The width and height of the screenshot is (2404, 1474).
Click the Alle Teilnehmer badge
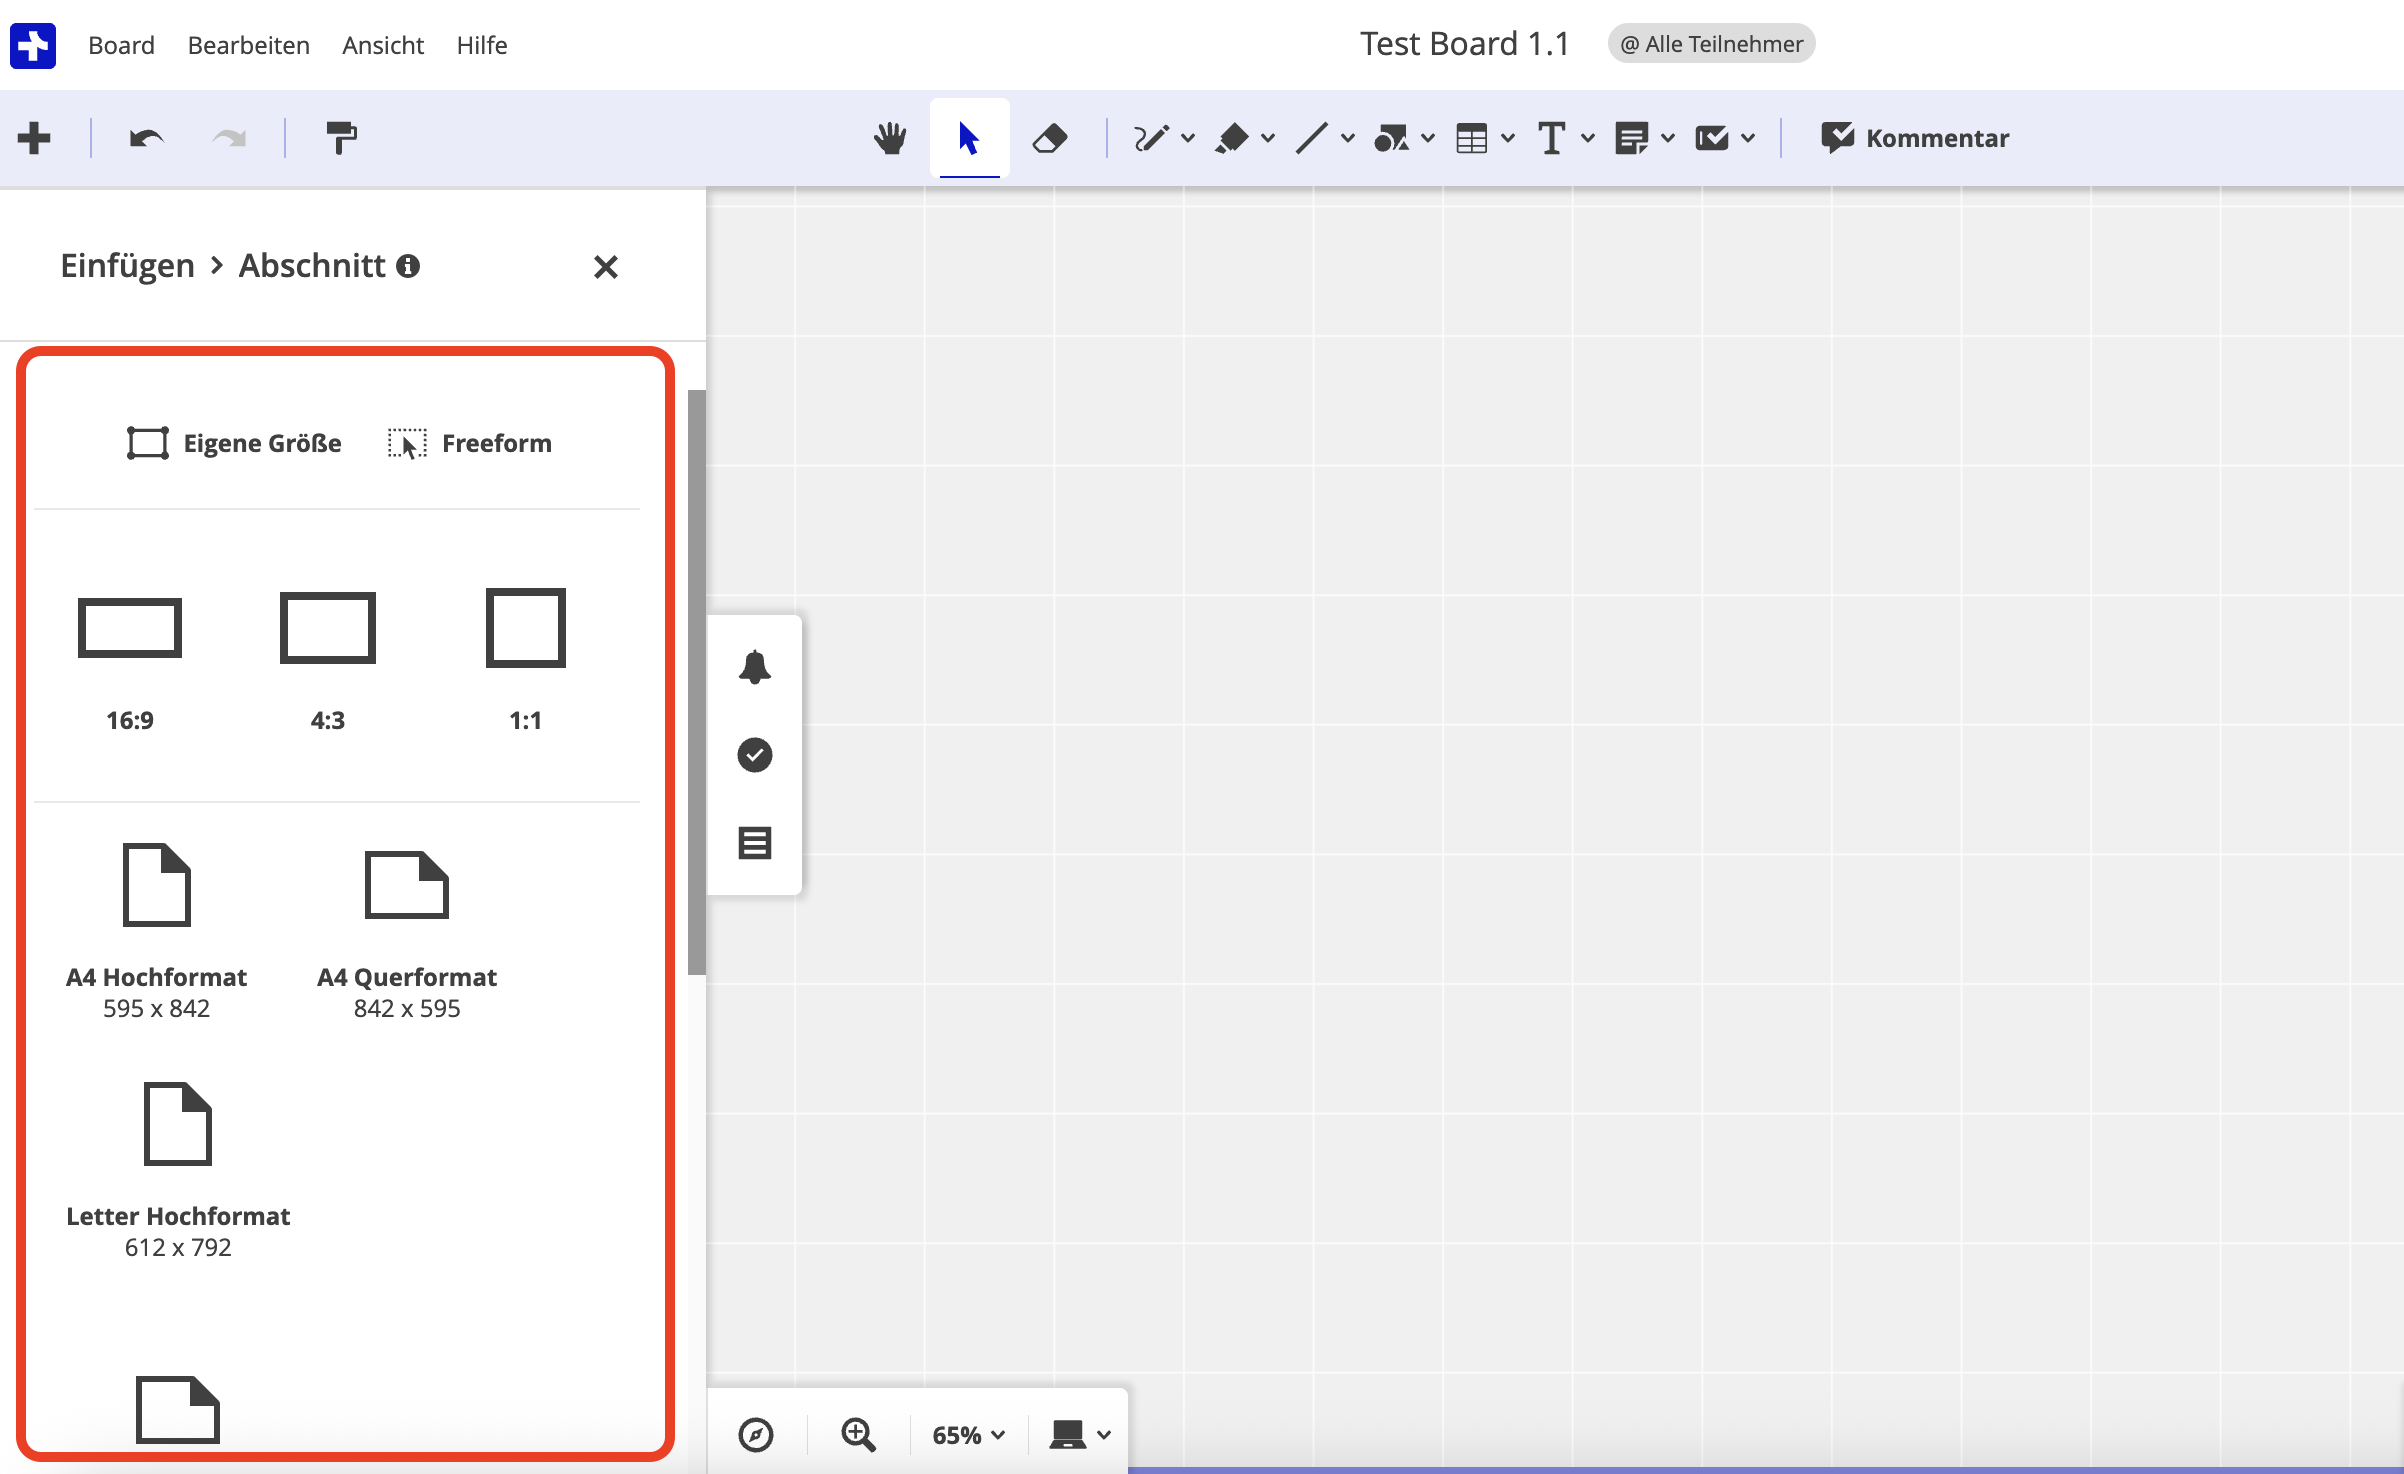(1711, 44)
